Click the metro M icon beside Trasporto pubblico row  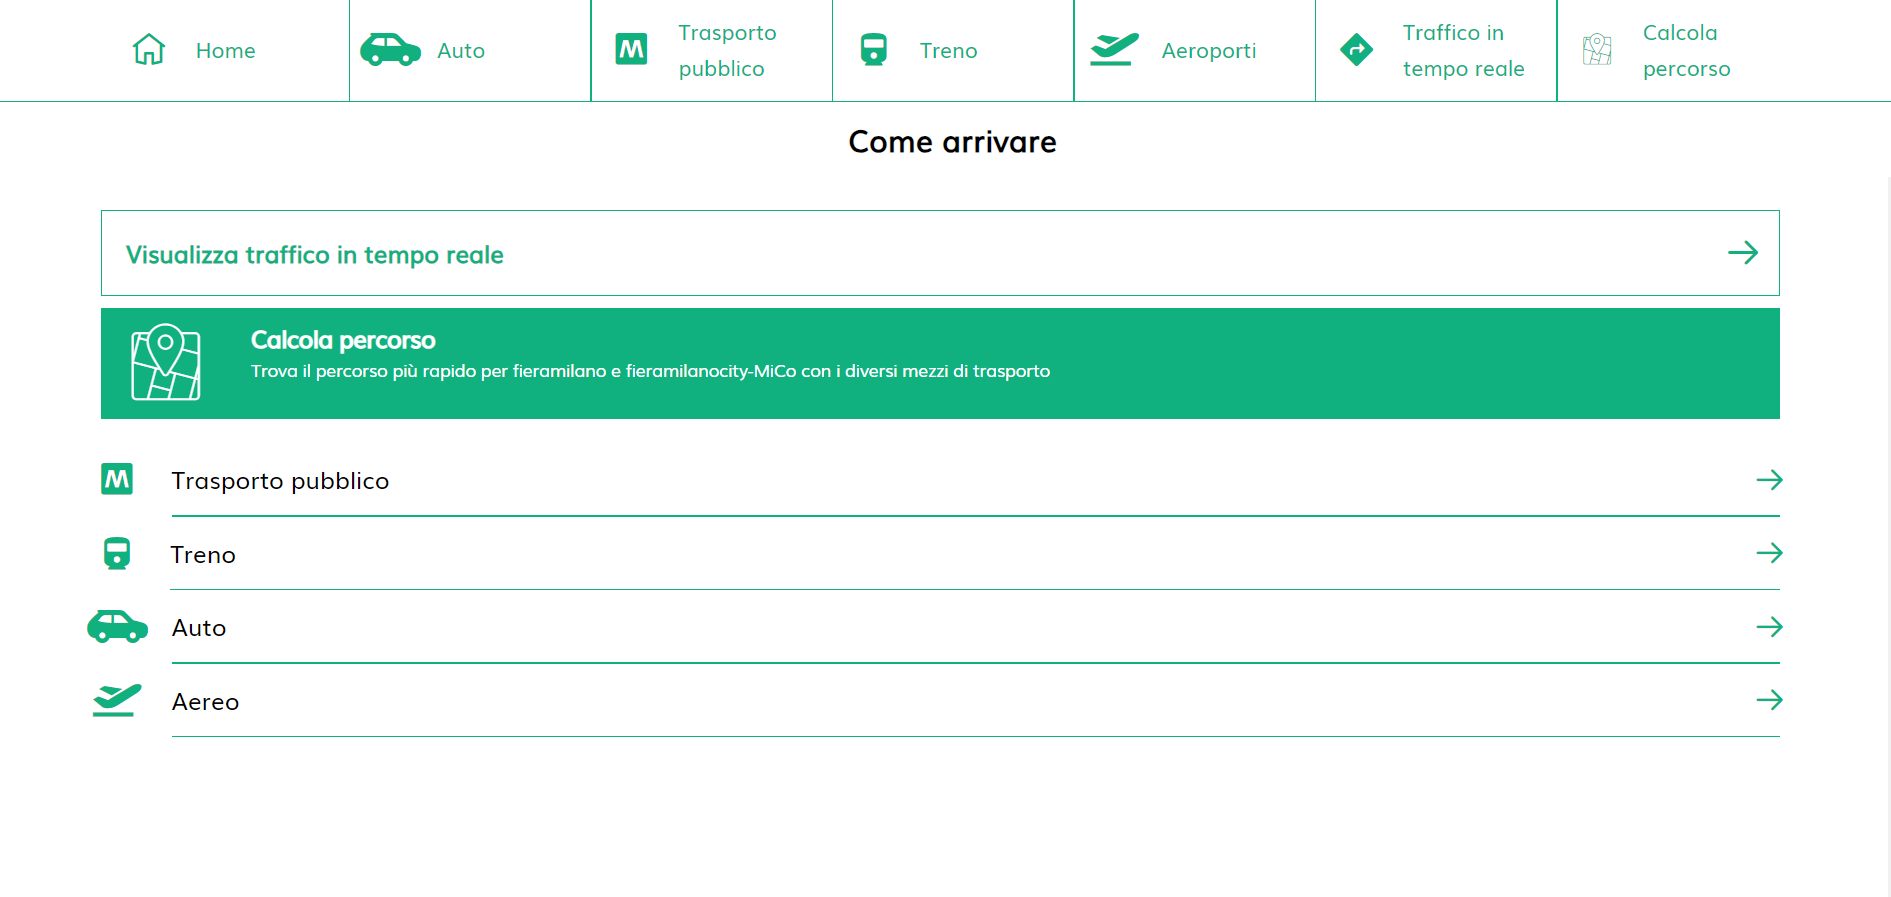click(117, 479)
